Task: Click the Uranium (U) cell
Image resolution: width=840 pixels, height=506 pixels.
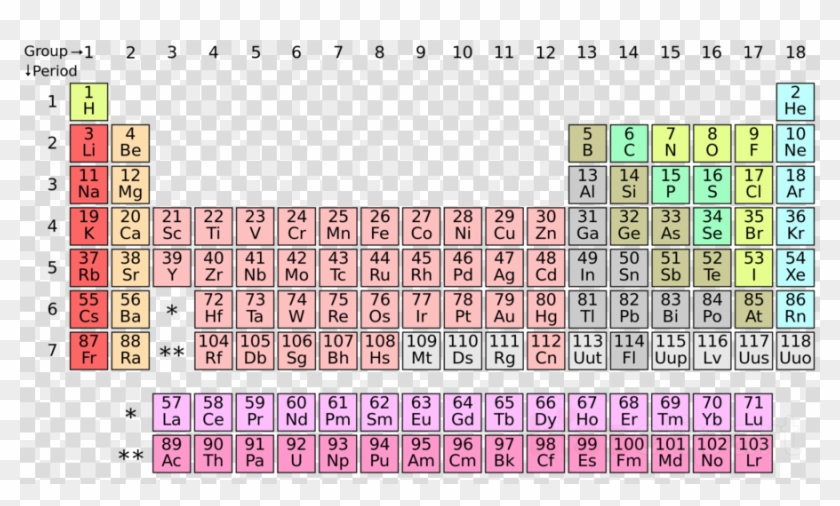Action: (x=296, y=454)
